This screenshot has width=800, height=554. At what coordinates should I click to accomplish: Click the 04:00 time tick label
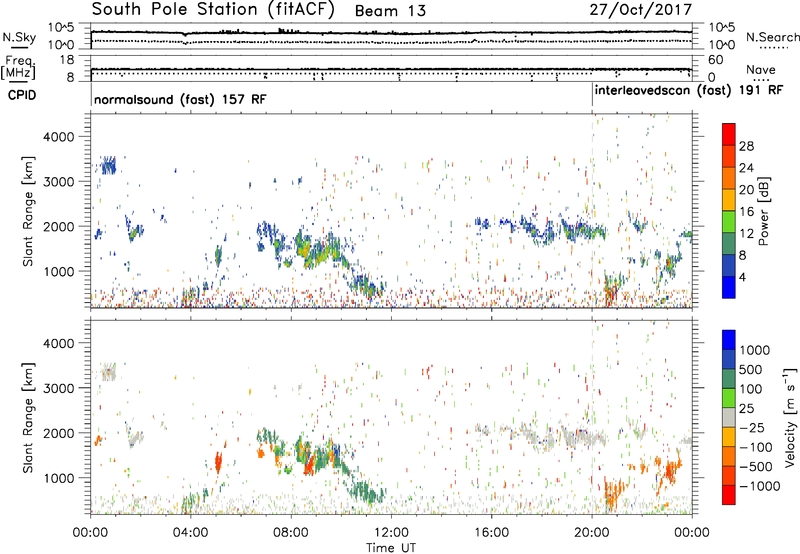click(x=190, y=533)
